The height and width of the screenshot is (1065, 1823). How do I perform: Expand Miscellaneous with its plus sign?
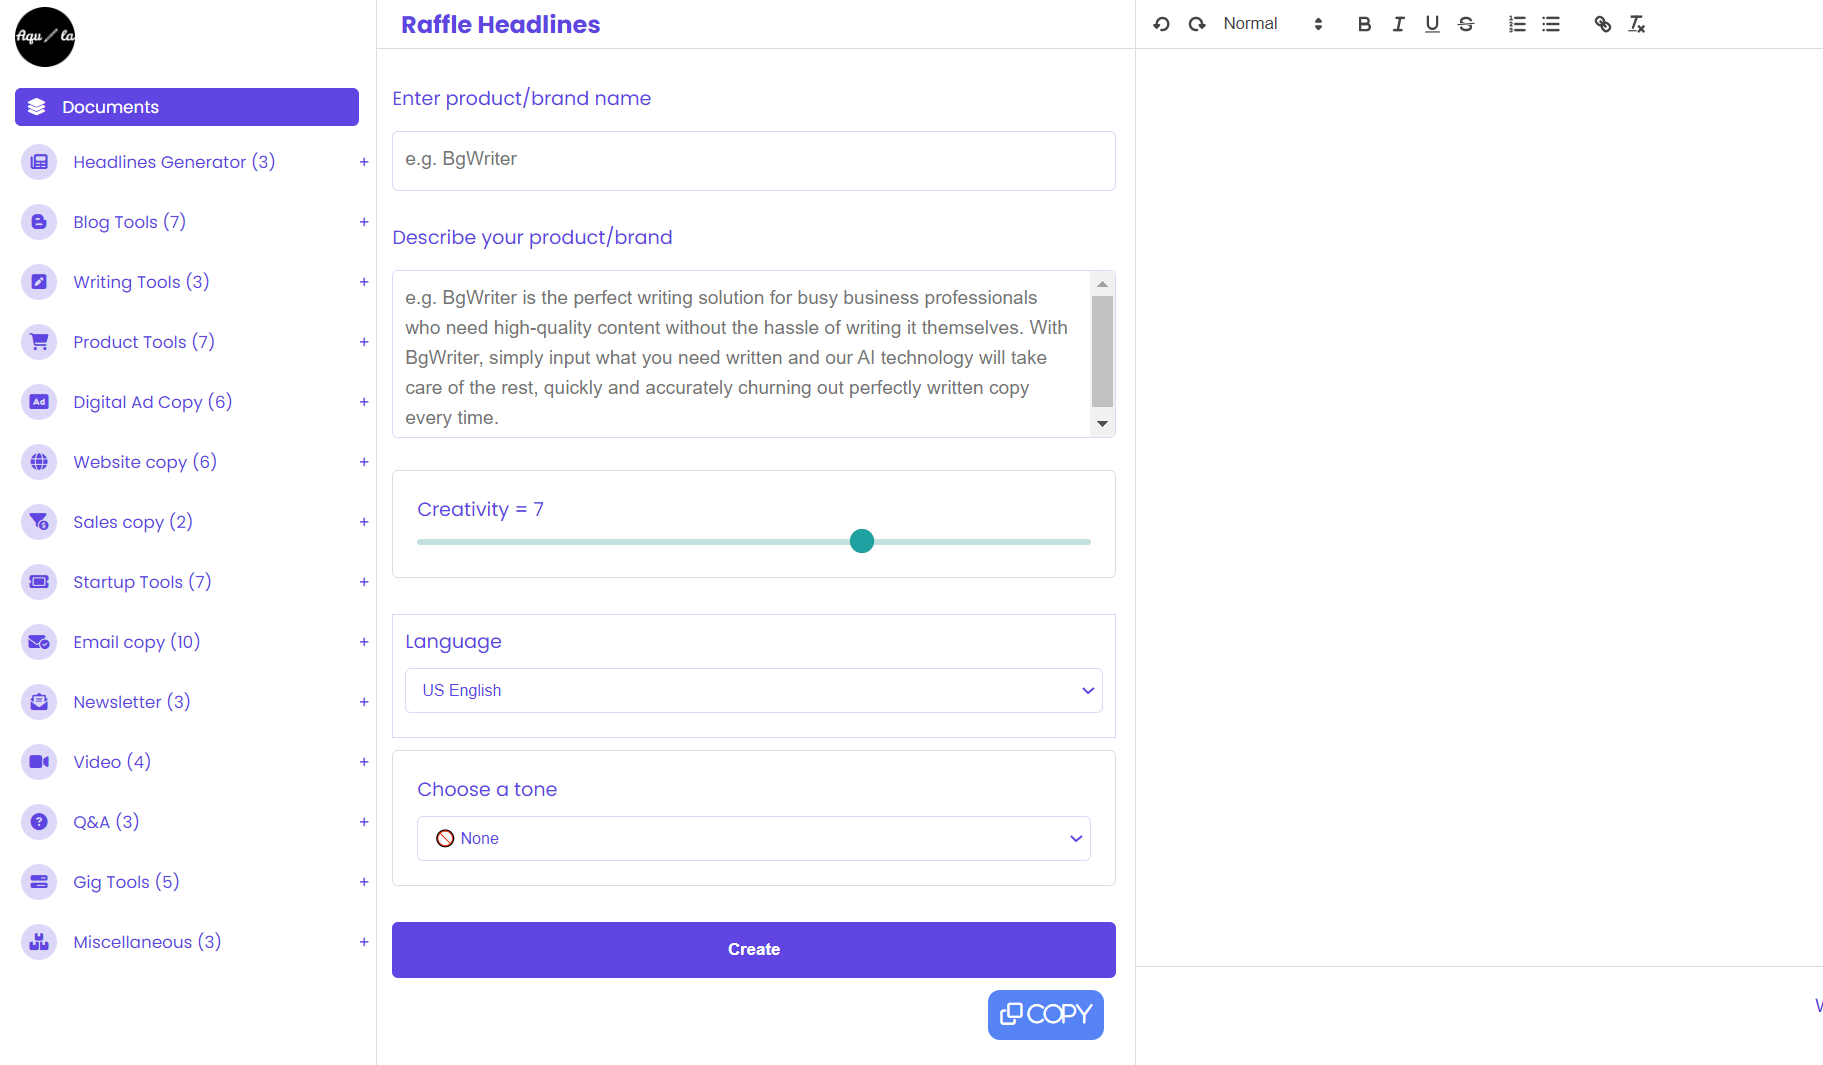pos(364,942)
